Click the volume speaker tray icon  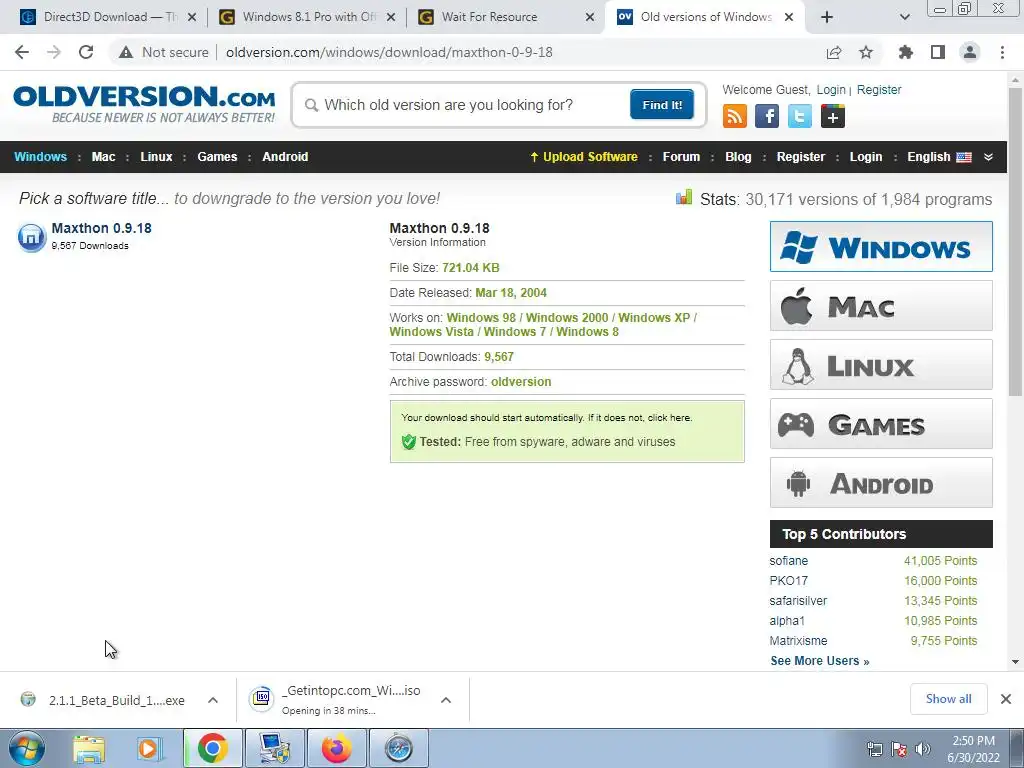[923, 749]
